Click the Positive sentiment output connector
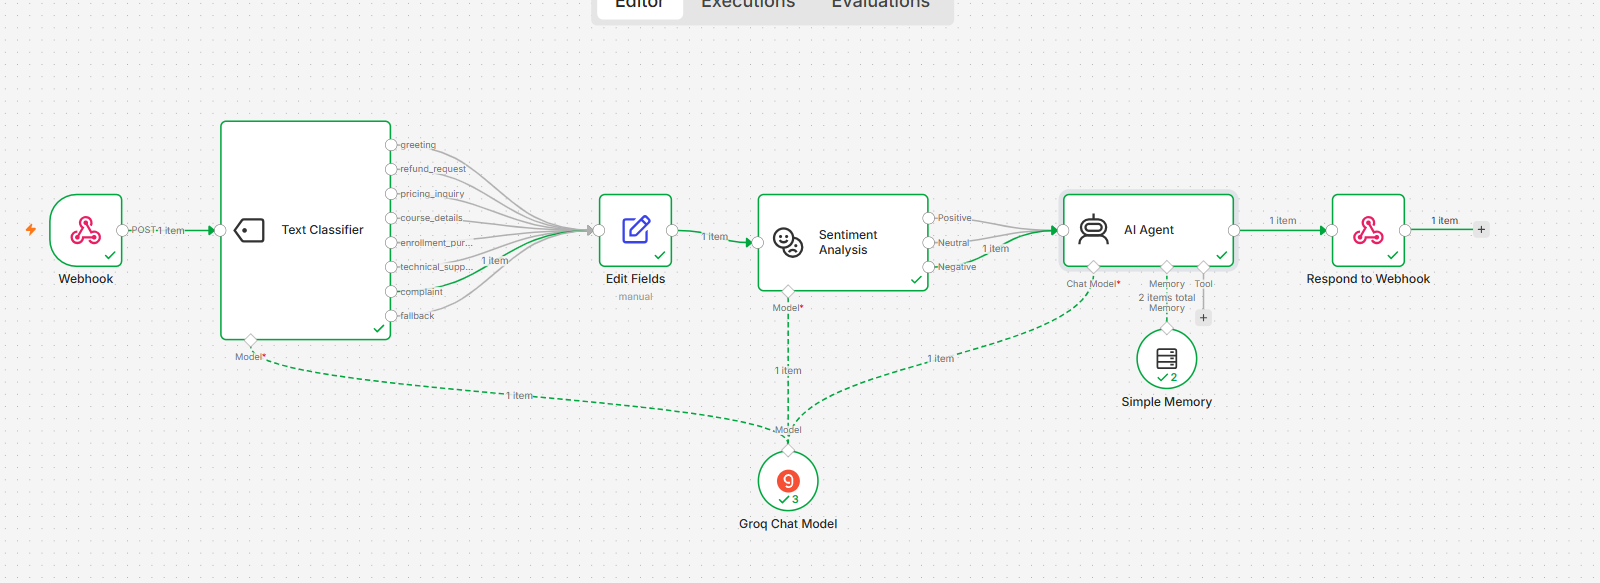Screen dimensions: 1600x583 (x=929, y=218)
